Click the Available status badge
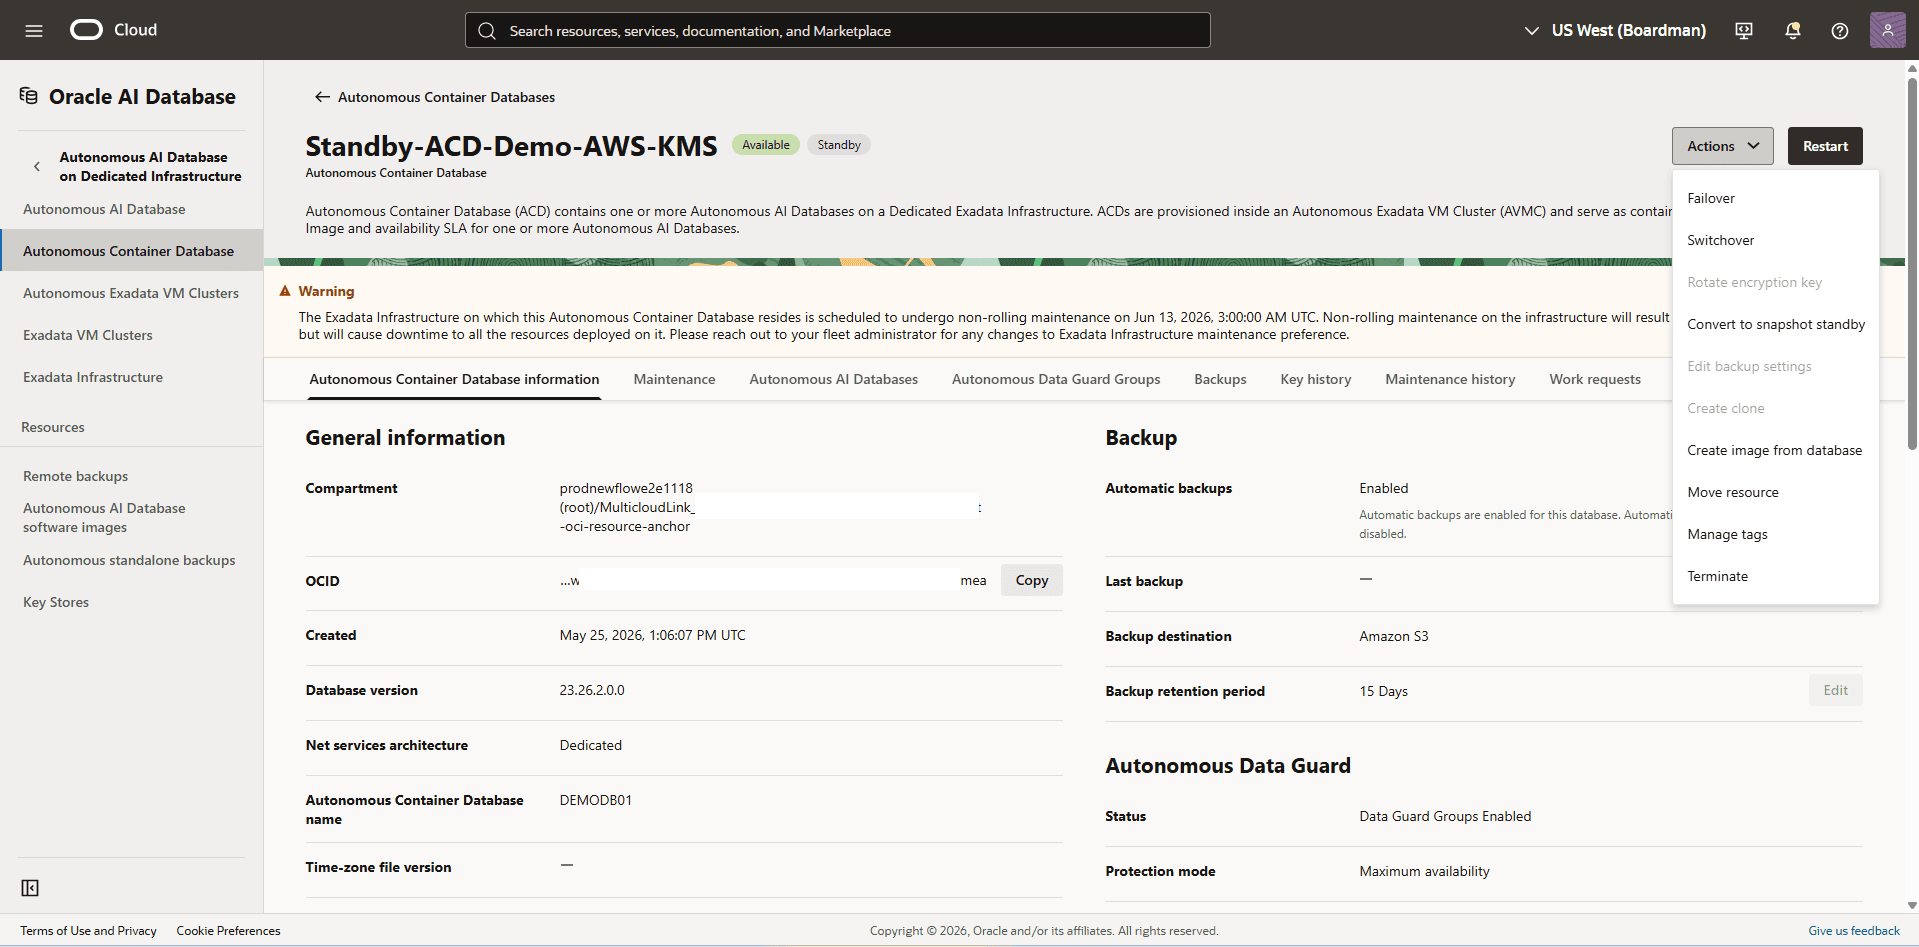This screenshot has height=947, width=1919. [766, 145]
